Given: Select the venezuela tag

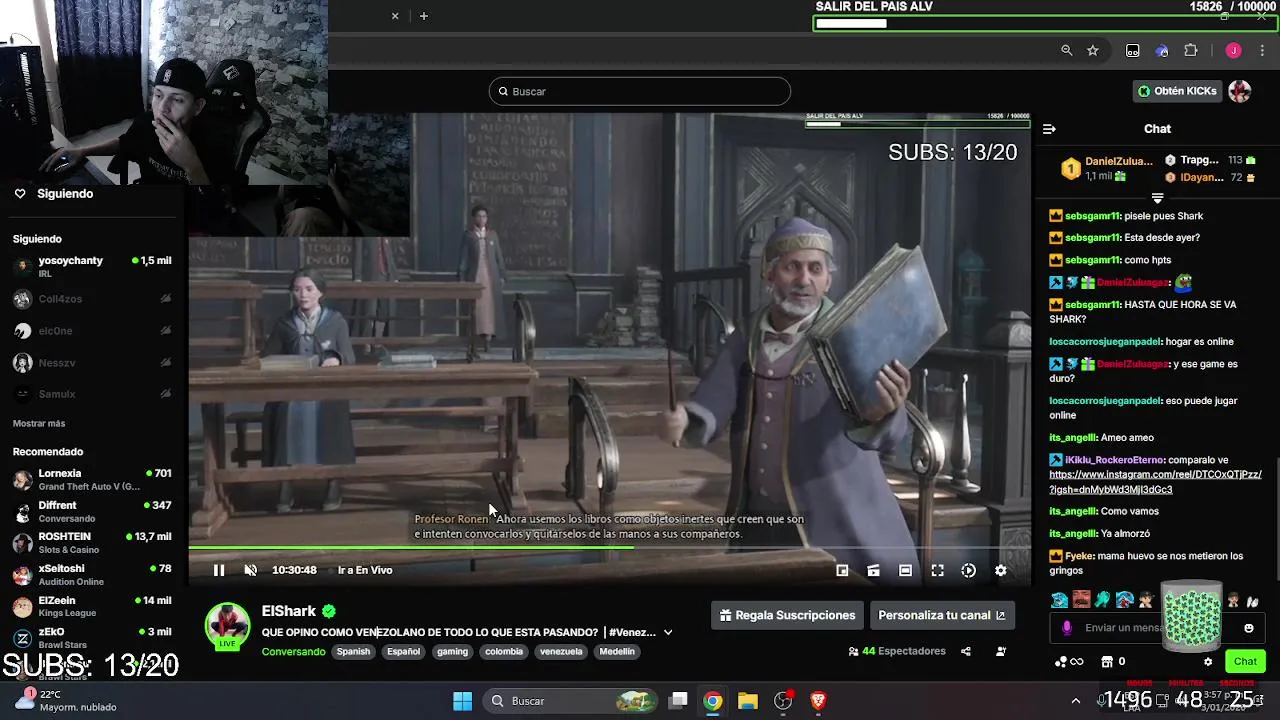Looking at the screenshot, I should coord(561,651).
